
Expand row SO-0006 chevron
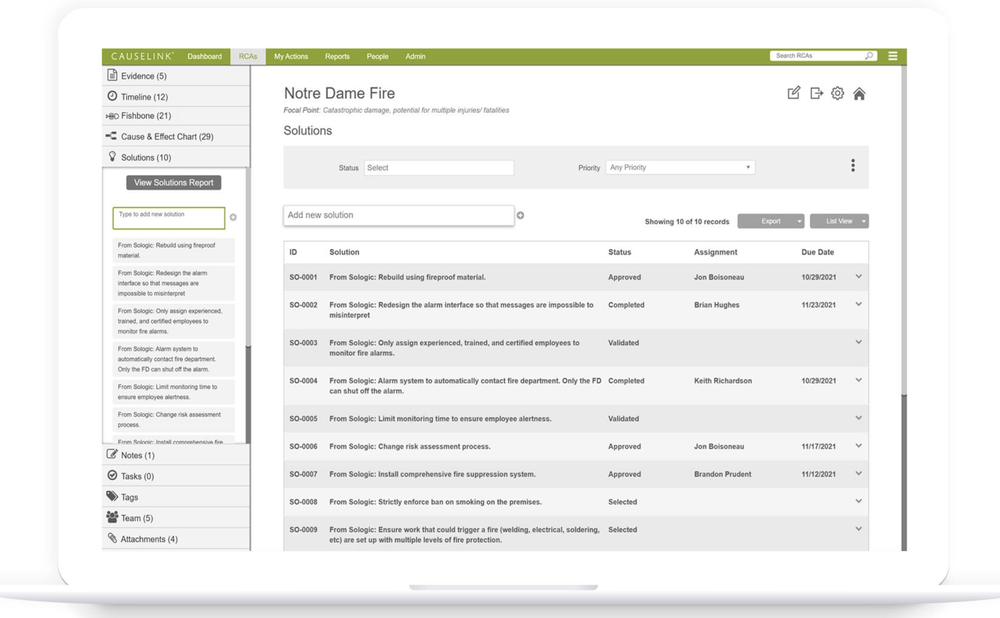pos(858,446)
